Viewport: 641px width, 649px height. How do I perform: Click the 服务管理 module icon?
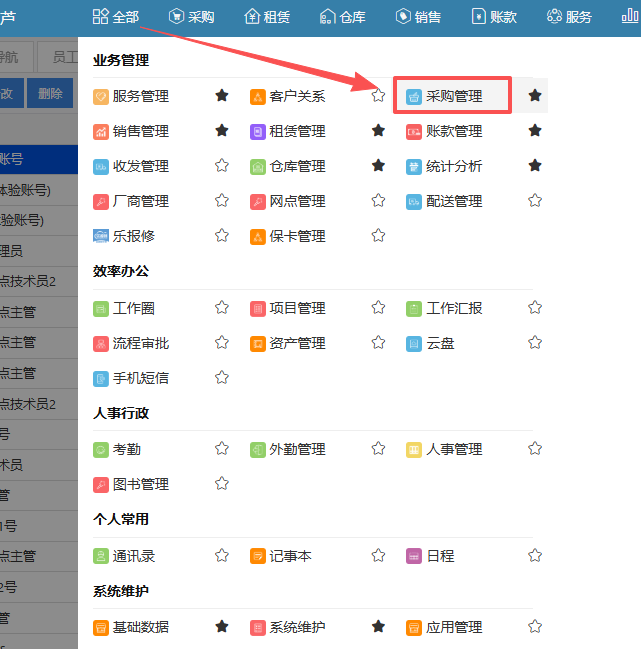101,97
